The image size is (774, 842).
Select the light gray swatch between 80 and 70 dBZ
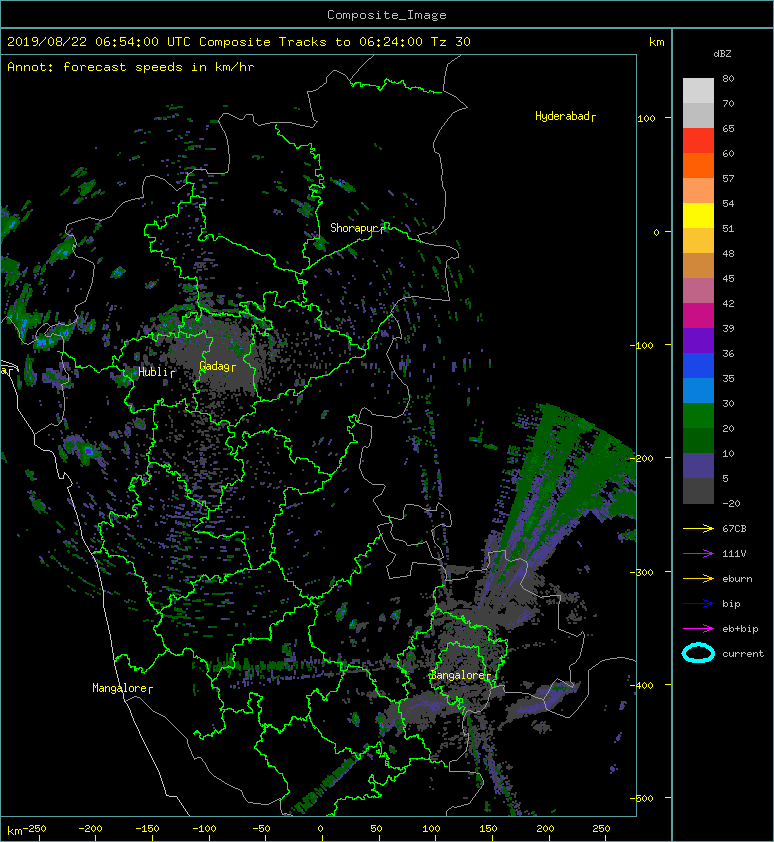click(x=698, y=91)
